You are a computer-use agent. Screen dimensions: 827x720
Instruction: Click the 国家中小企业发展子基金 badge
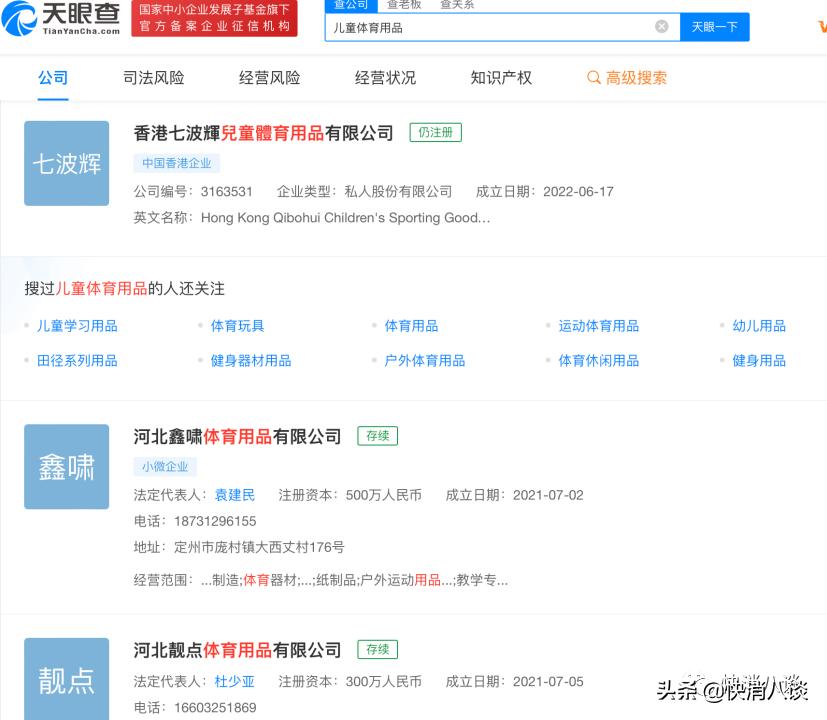214,17
